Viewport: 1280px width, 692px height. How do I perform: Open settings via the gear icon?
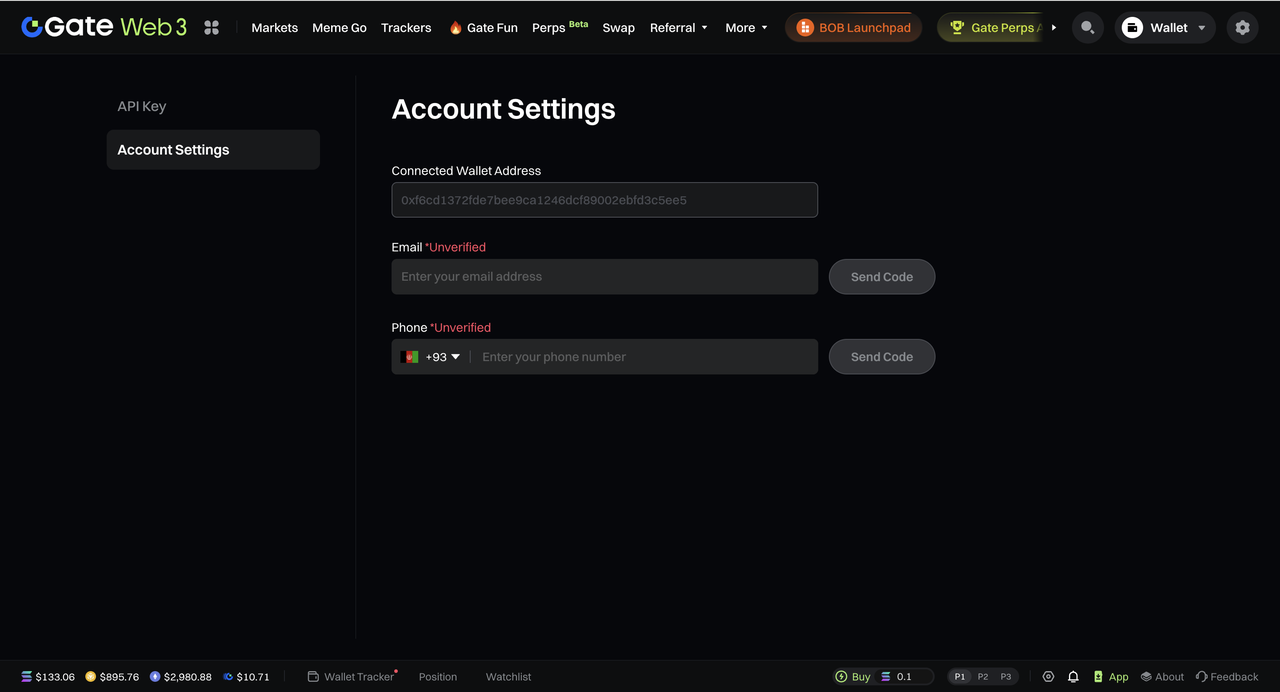click(1242, 28)
